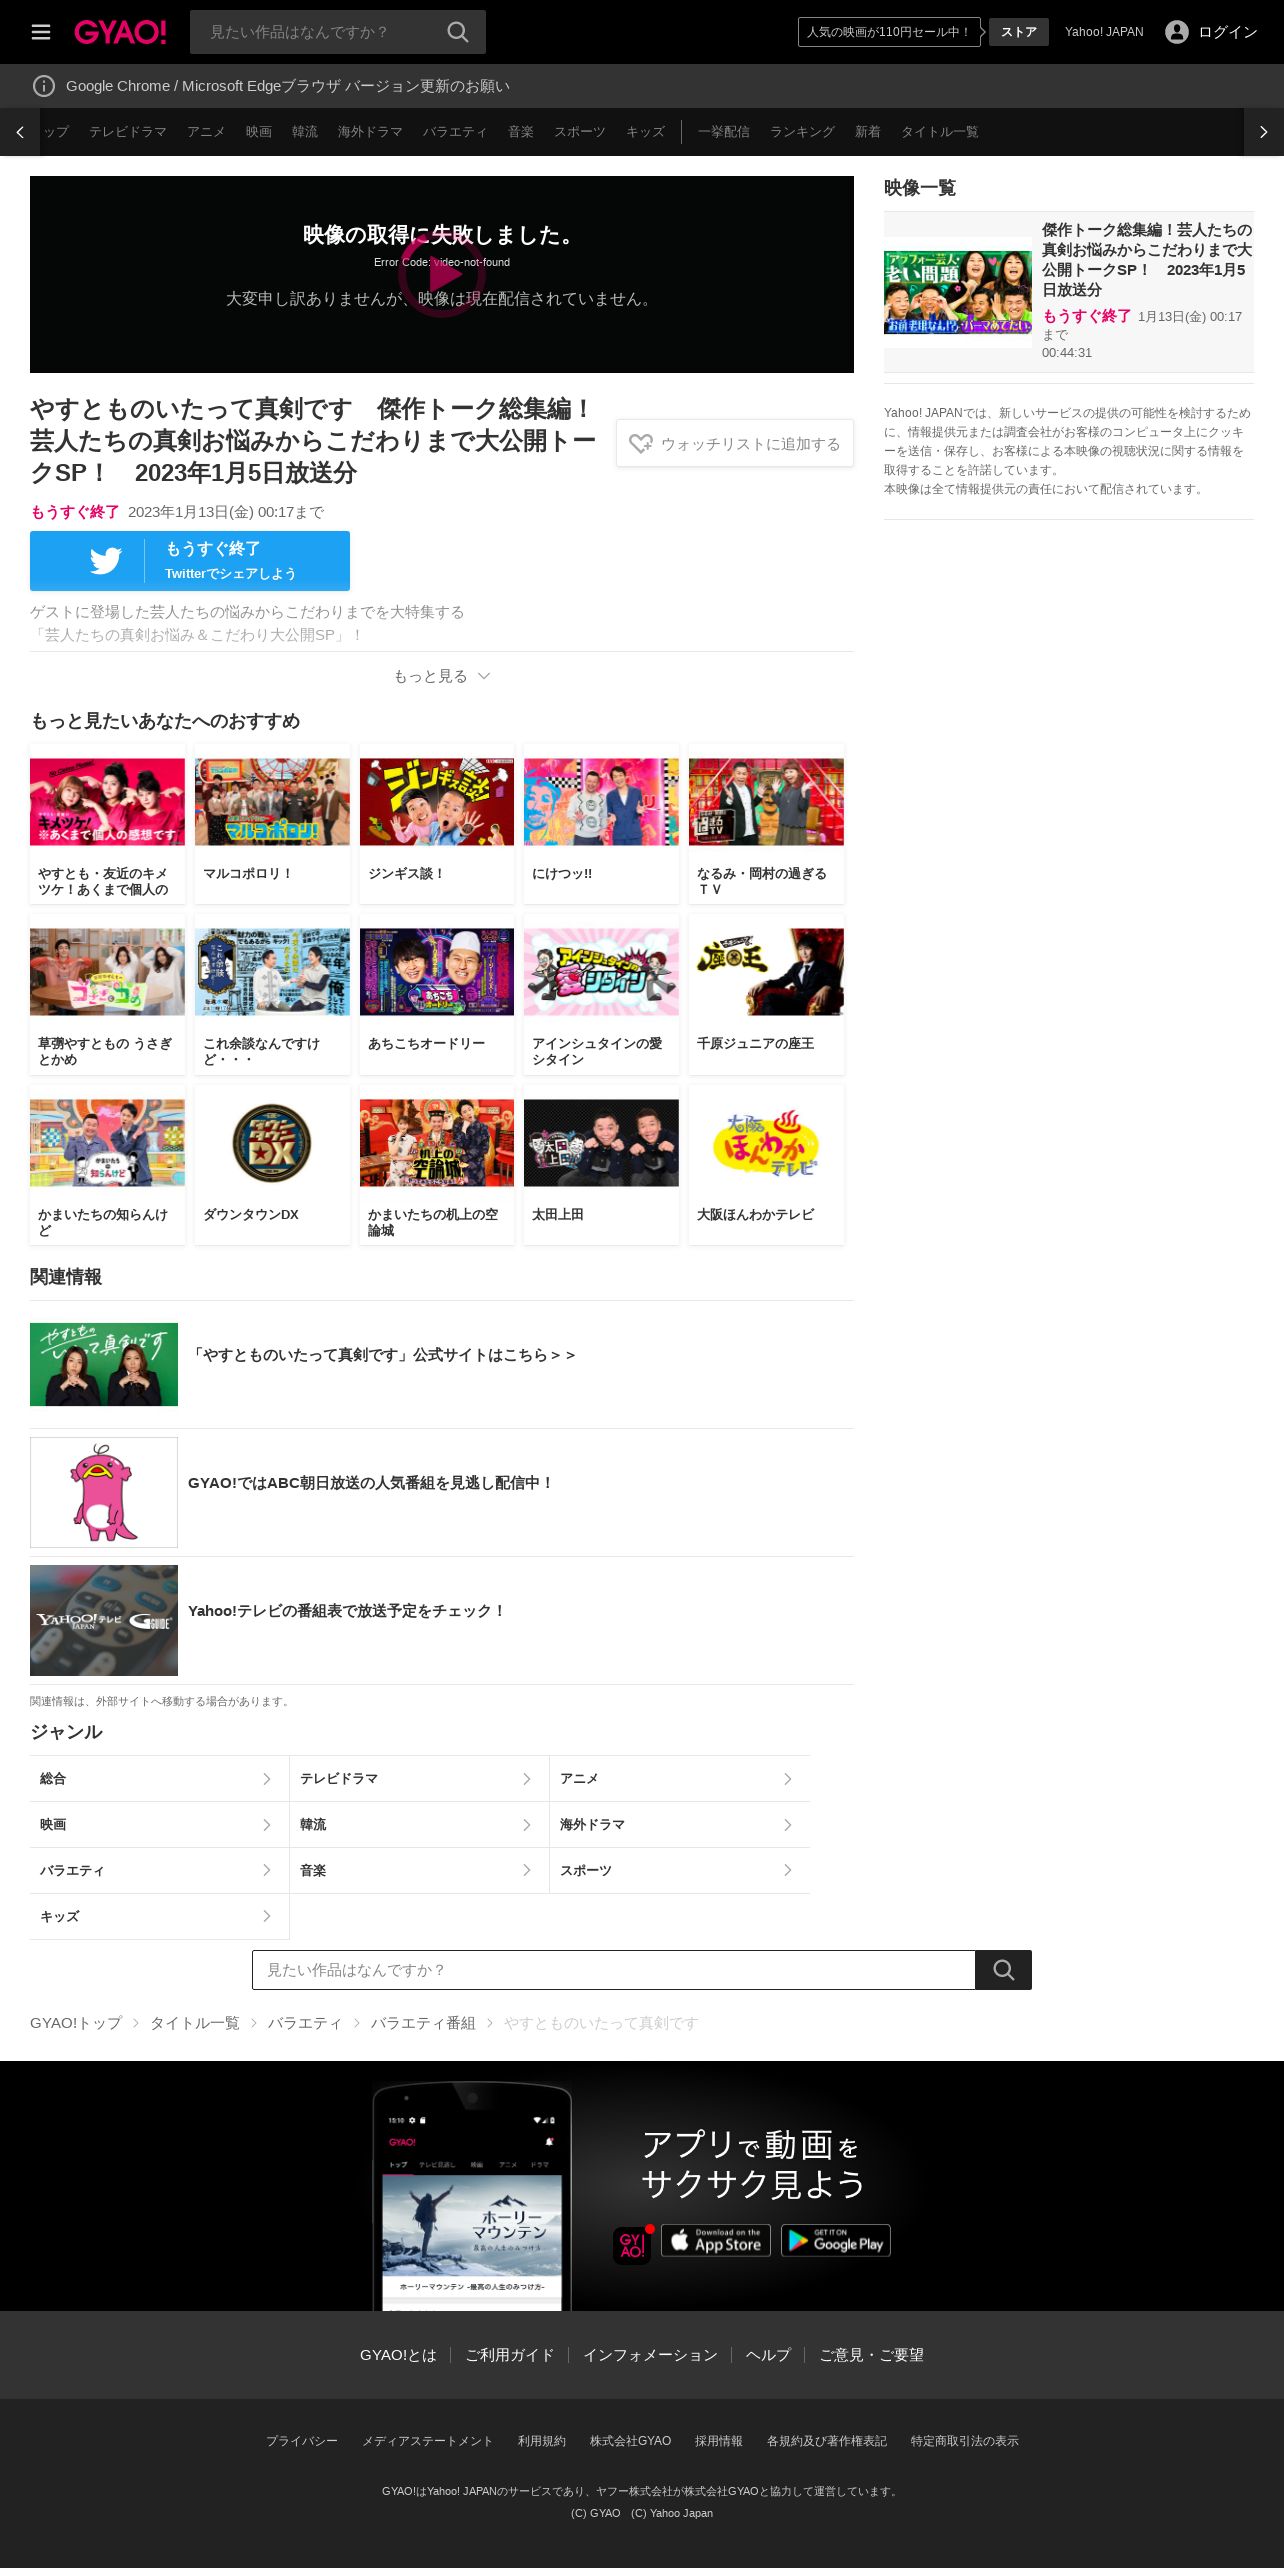The width and height of the screenshot is (1284, 2568).
Task: Select ランキング tab in top nav
Action: coord(802,132)
